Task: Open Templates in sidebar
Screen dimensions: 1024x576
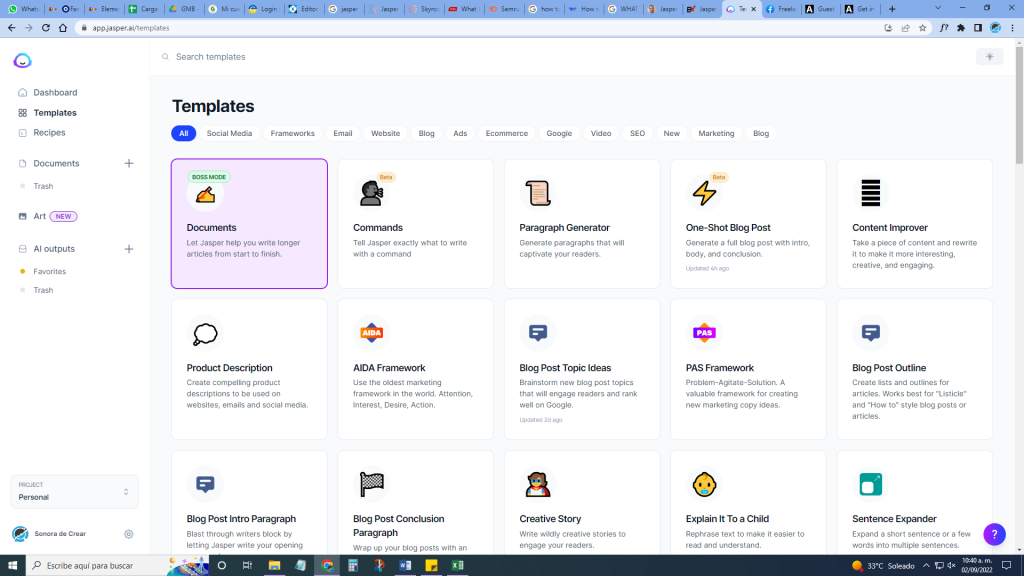Action: coord(55,113)
